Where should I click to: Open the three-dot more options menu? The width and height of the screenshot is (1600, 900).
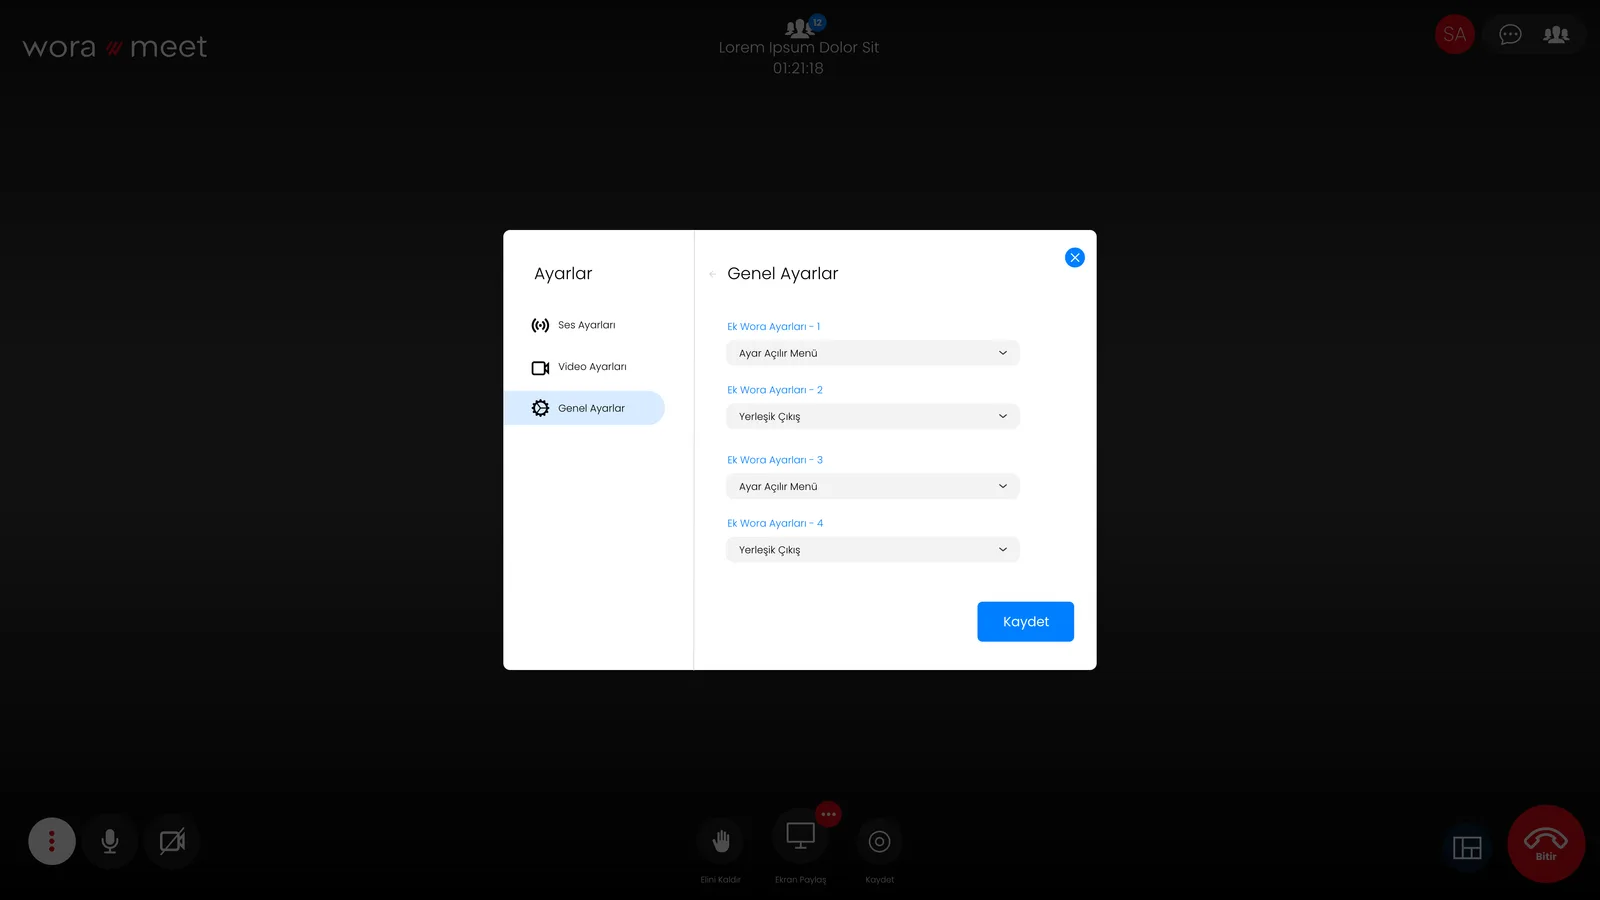tap(52, 841)
